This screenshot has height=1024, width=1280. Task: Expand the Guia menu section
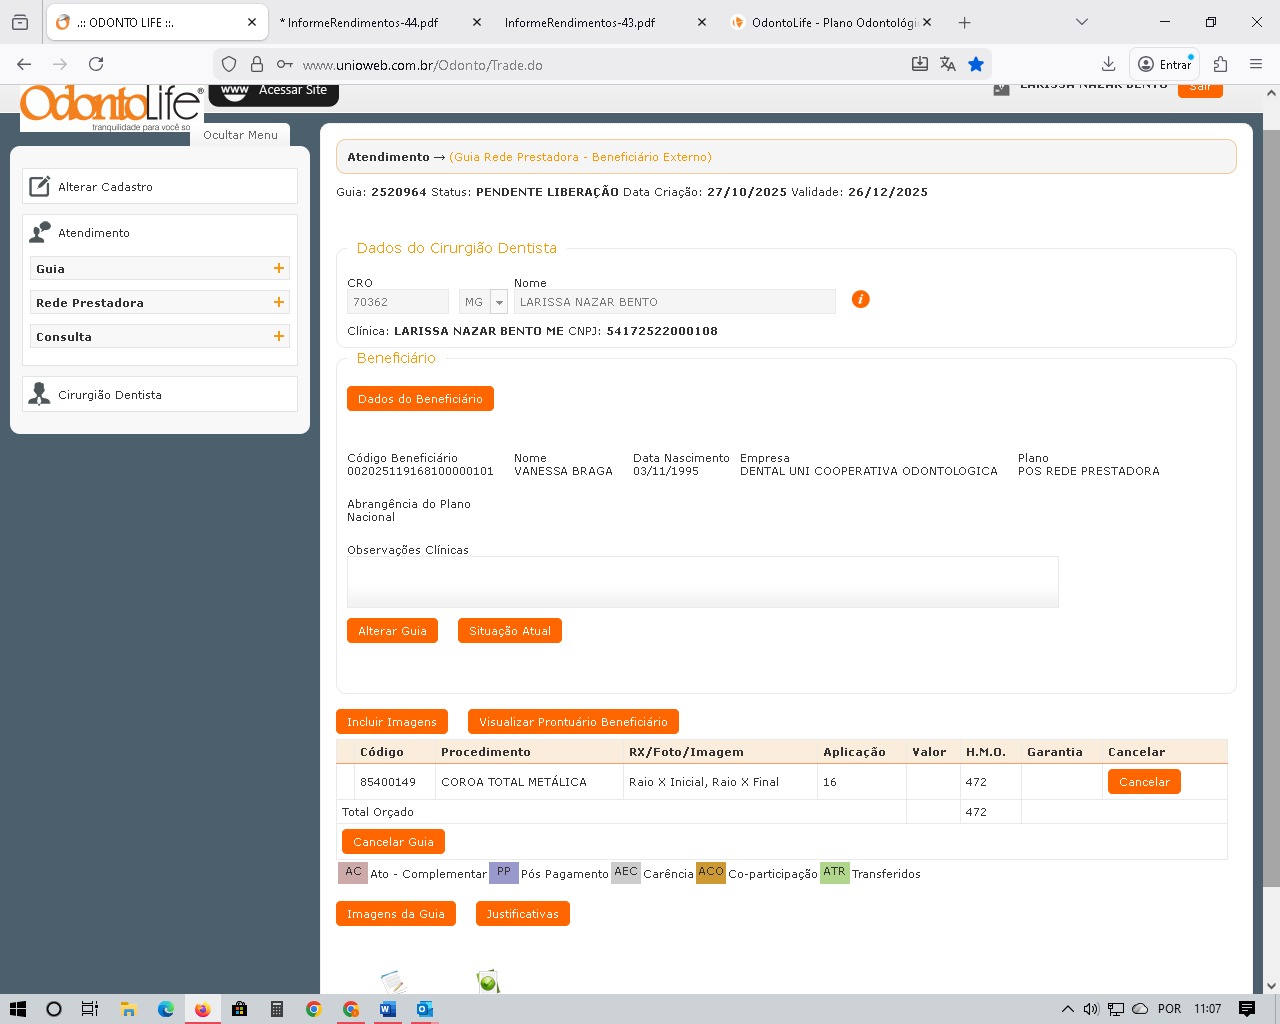(279, 268)
